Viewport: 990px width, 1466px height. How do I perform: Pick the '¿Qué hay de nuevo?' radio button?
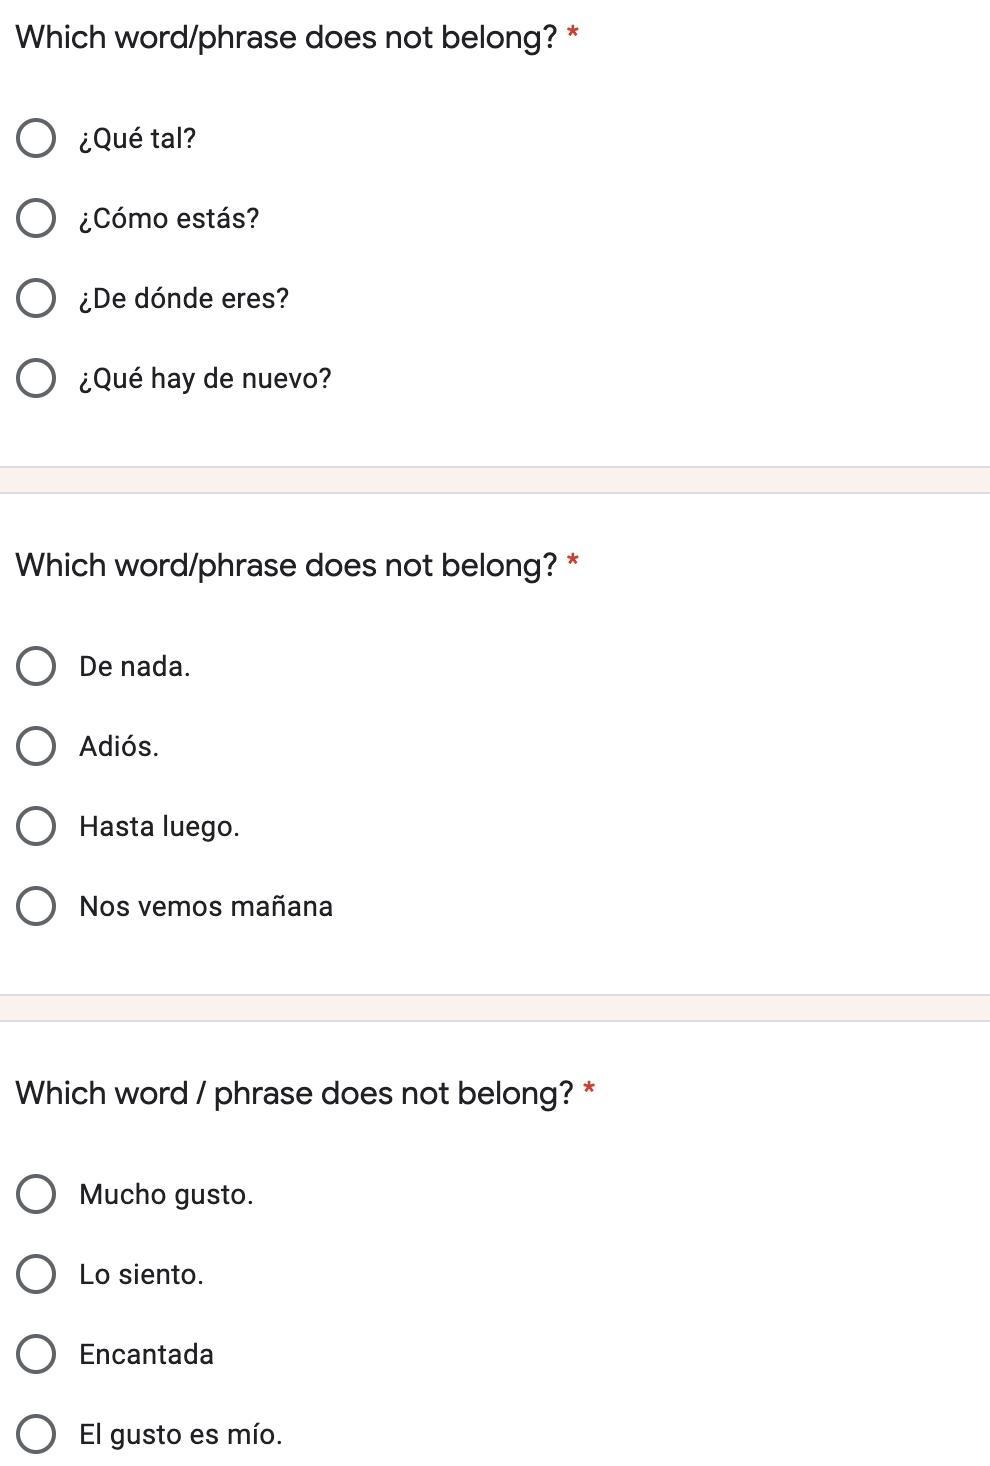pyautogui.click(x=36, y=378)
